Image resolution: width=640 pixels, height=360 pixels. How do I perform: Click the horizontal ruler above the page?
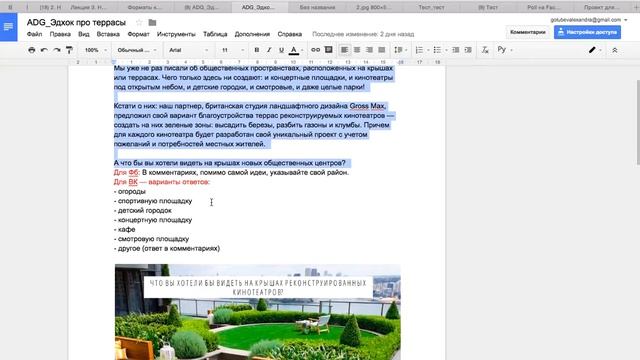coord(257,62)
